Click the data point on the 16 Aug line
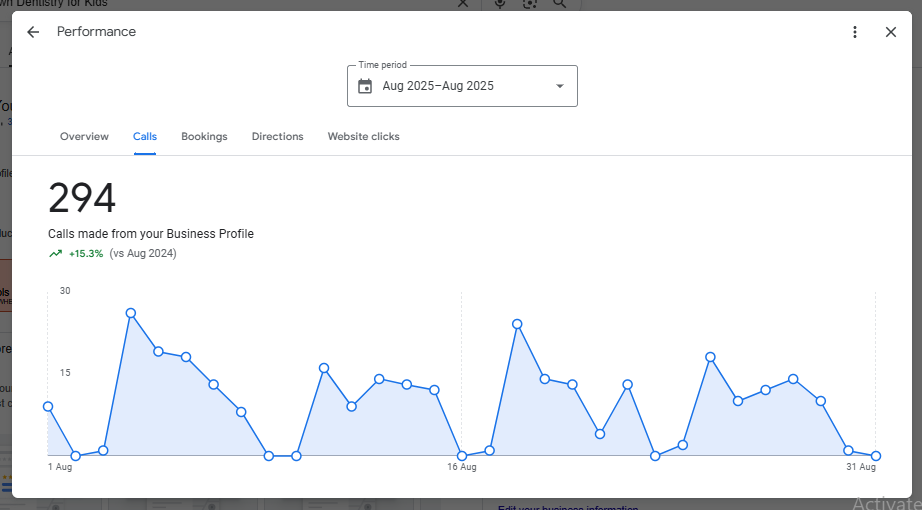 [x=462, y=456]
